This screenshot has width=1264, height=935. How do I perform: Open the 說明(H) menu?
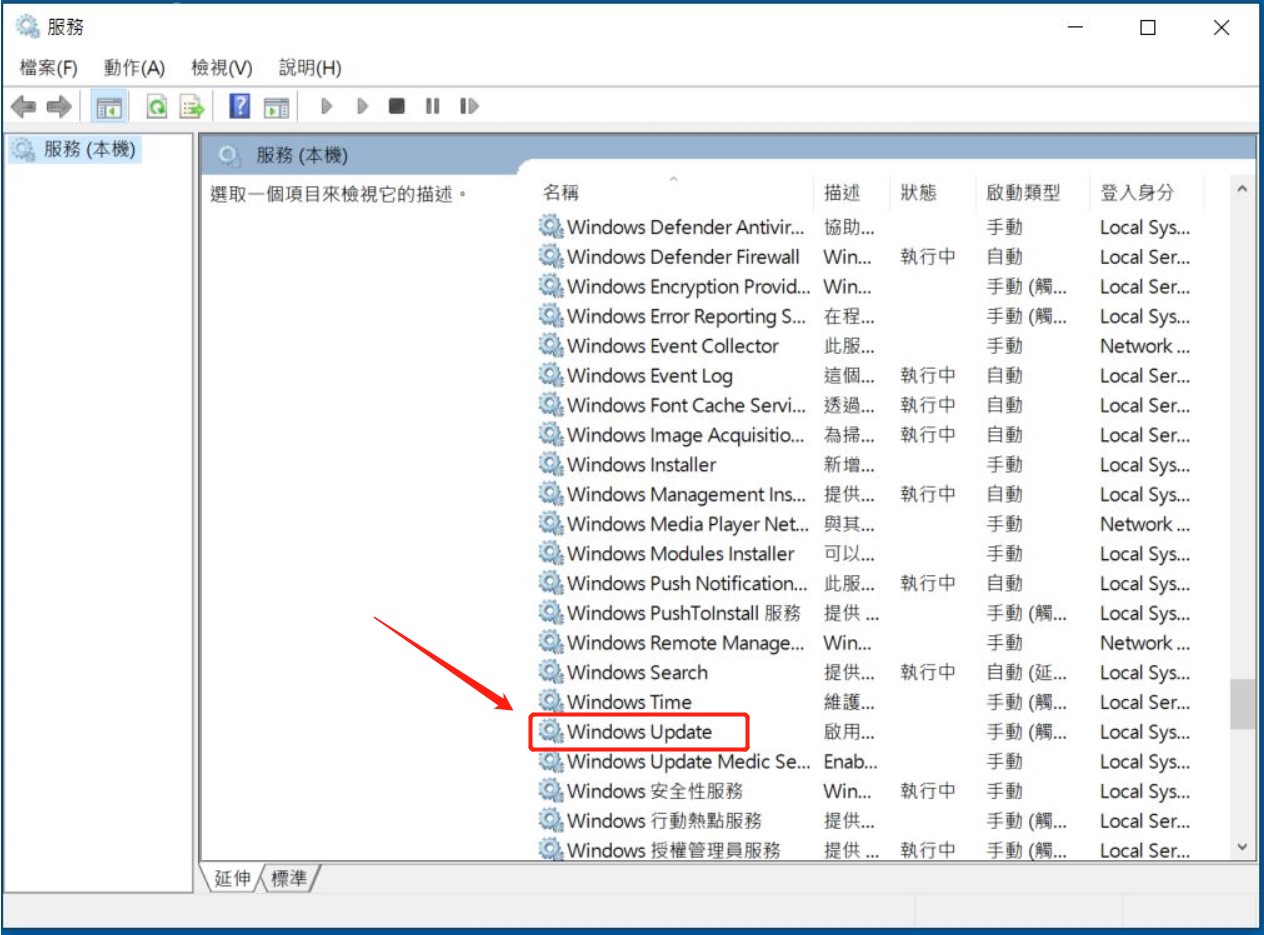[310, 68]
